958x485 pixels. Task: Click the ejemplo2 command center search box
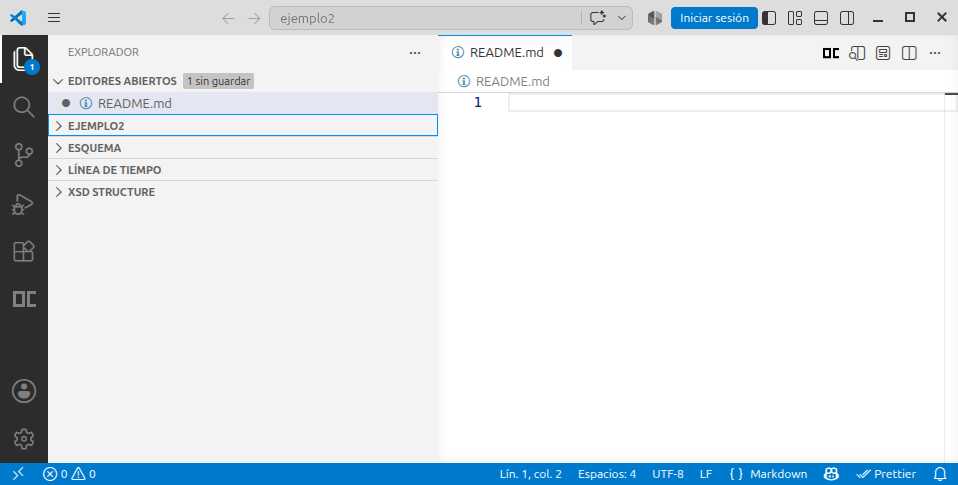pyautogui.click(x=425, y=18)
